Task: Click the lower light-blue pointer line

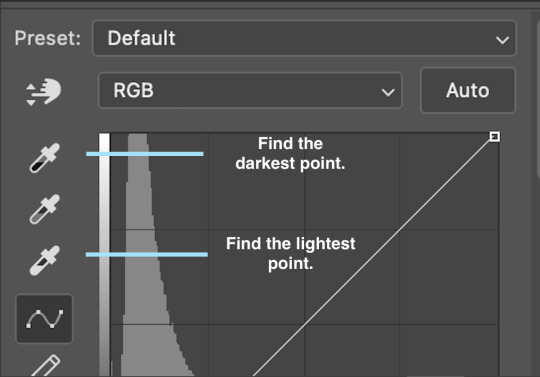Action: [x=147, y=255]
